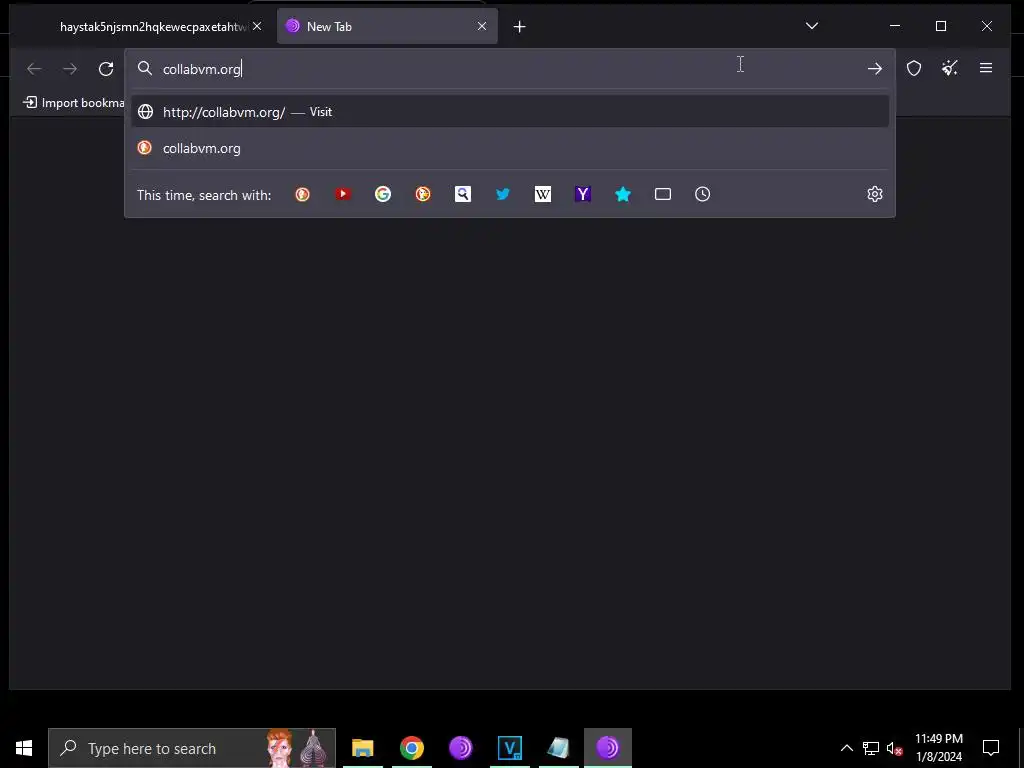Visit http://collabvm.org/ suggestion
The height and width of the screenshot is (768, 1024).
(509, 112)
